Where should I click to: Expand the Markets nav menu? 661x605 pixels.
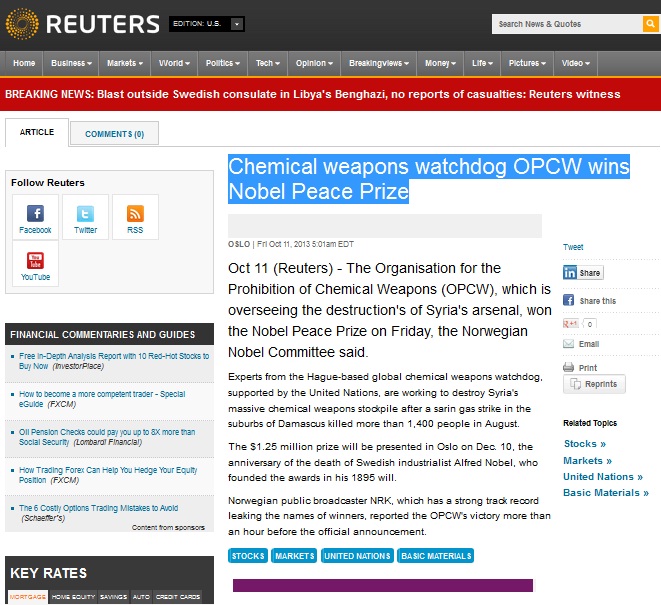tap(125, 63)
